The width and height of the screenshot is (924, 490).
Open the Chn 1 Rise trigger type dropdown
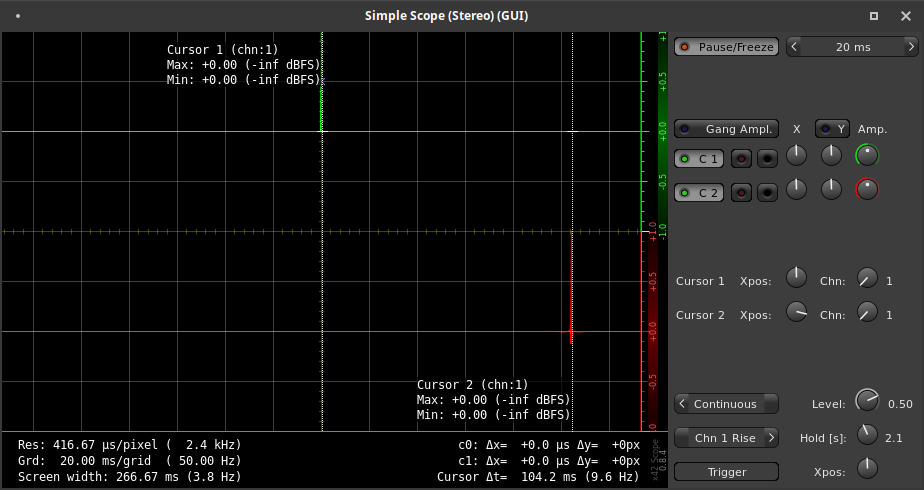[x=726, y=438]
